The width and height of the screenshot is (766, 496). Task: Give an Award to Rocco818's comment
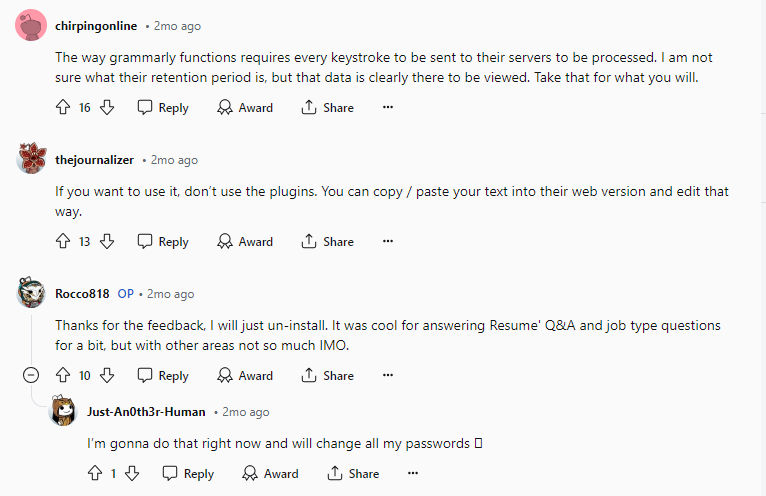[245, 375]
